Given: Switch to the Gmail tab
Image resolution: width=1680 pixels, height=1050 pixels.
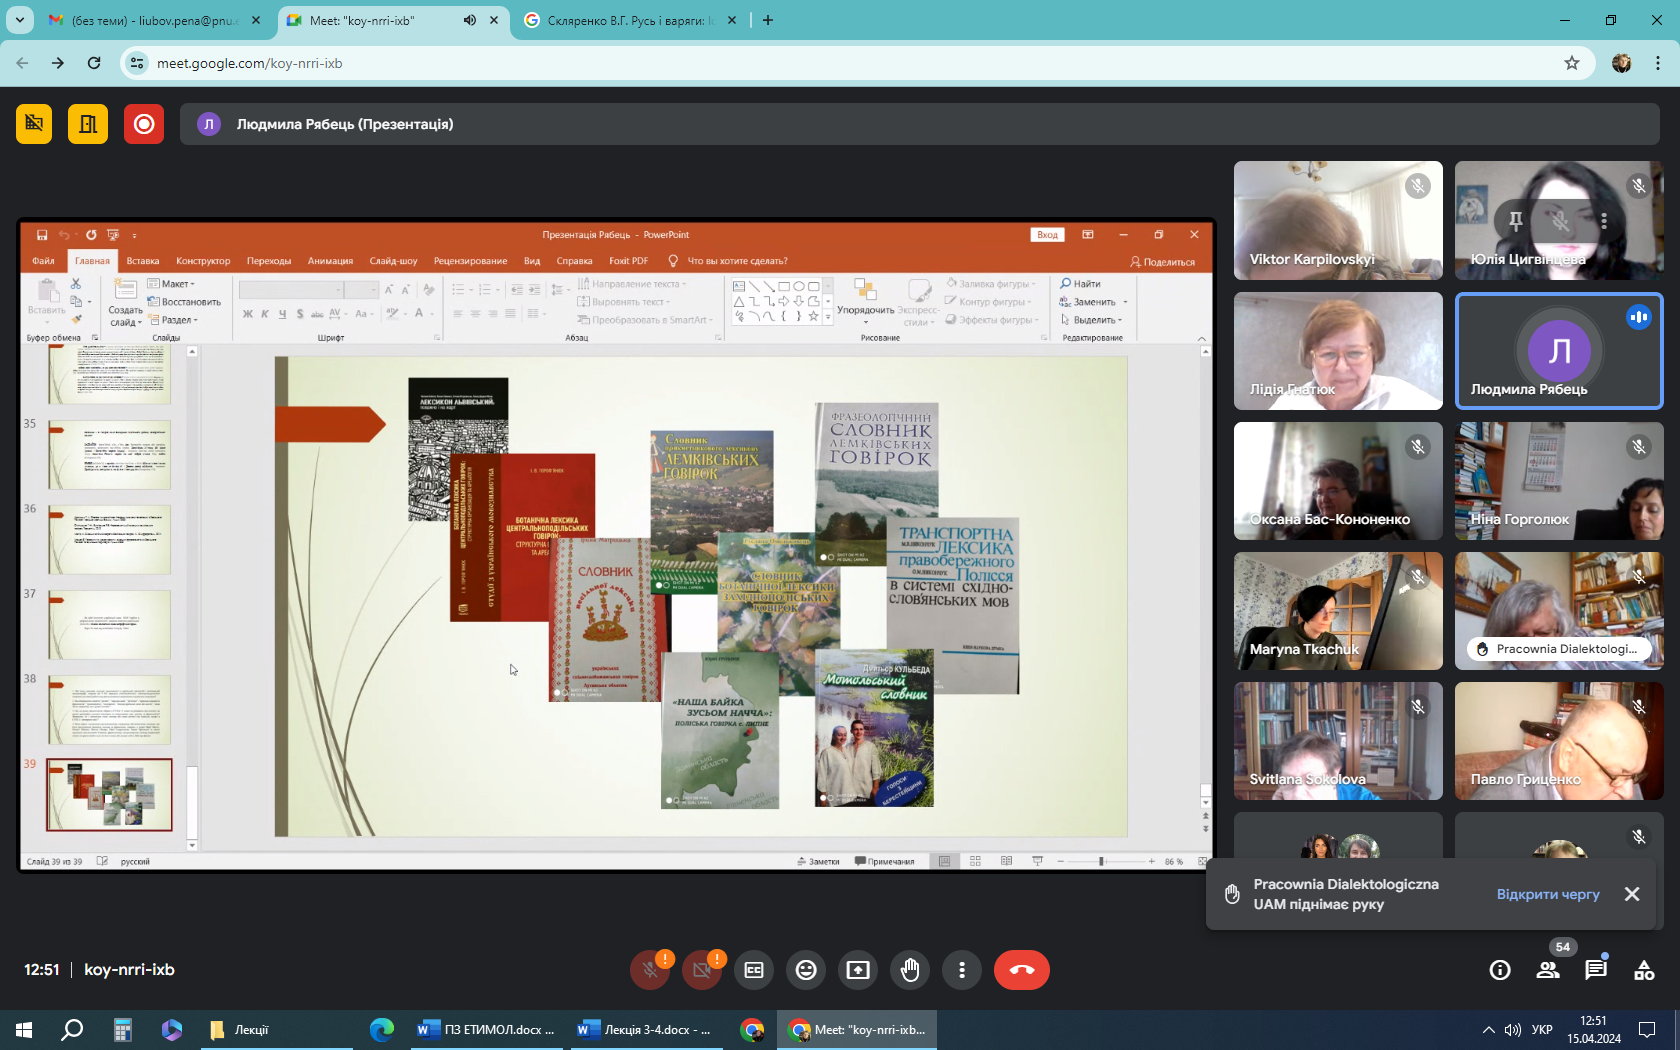Looking at the screenshot, I should point(150,20).
